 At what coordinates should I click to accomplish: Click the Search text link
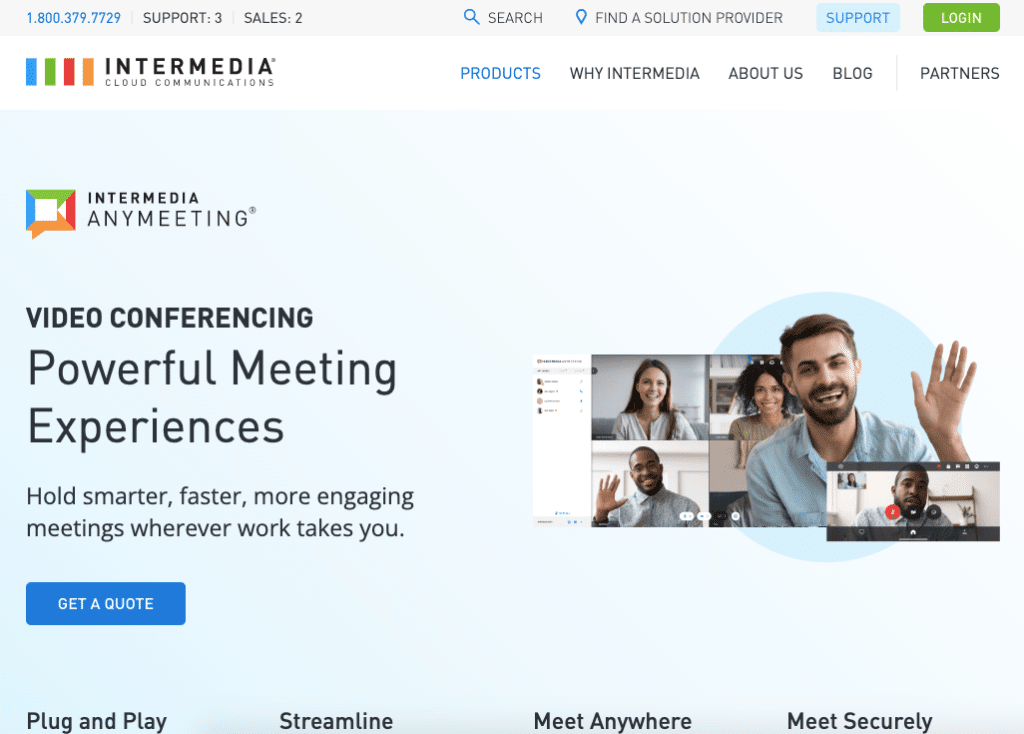(x=515, y=18)
